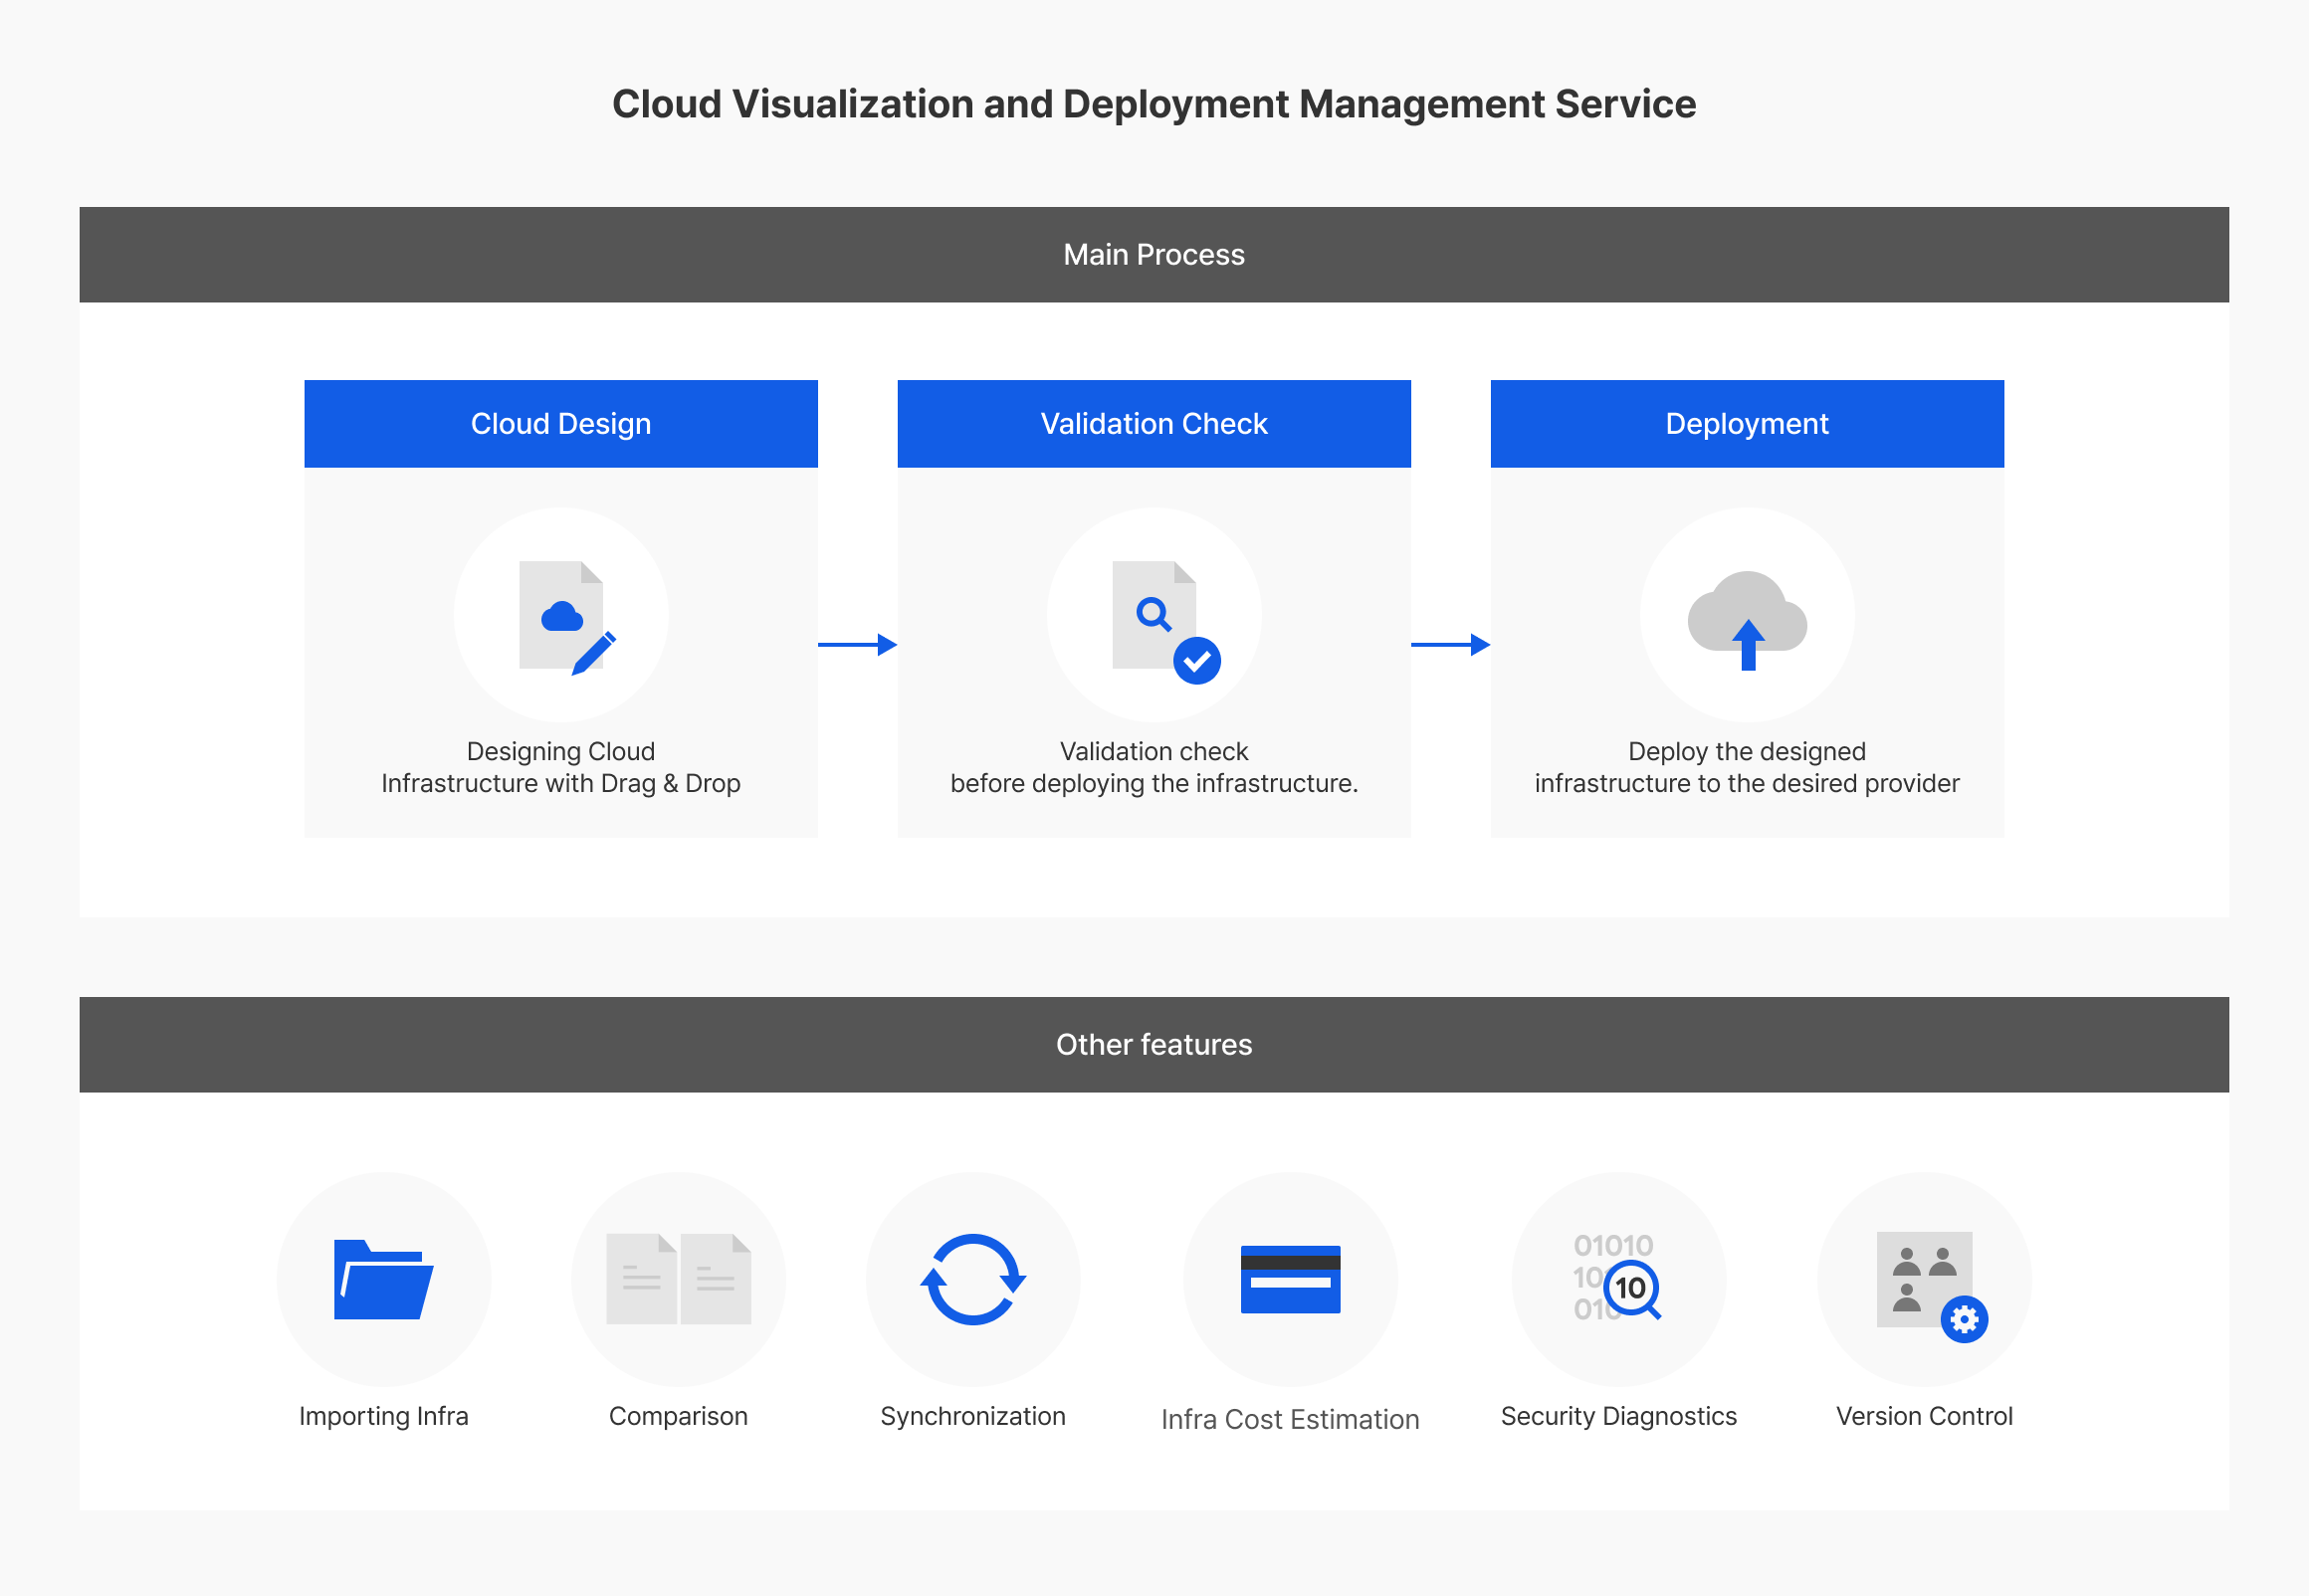Screen dimensions: 2309x1596
Task: Open the Other features section header
Action: pyautogui.click(x=1154, y=1044)
